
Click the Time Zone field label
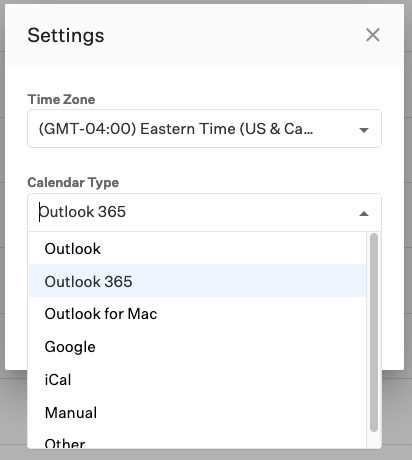click(x=61, y=99)
